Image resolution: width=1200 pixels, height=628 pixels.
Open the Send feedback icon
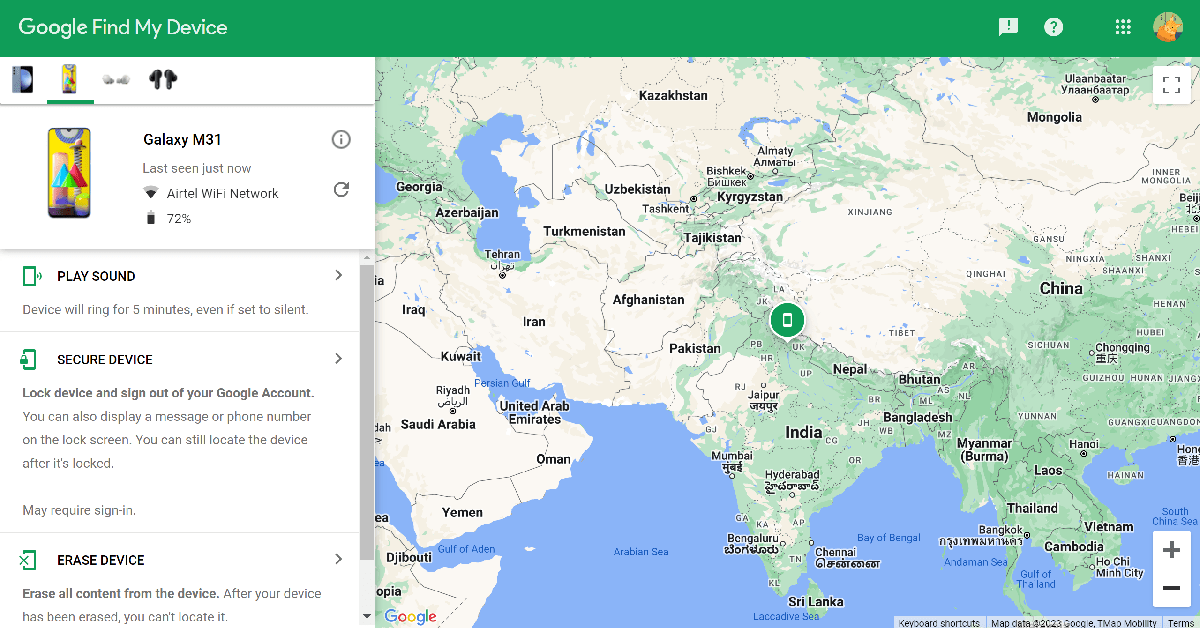click(1008, 26)
